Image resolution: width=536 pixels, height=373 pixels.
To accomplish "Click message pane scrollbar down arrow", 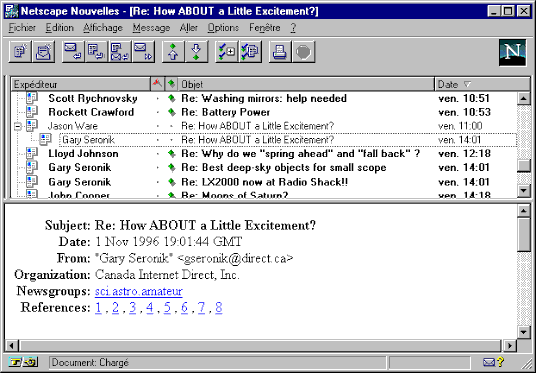I will (524, 332).
